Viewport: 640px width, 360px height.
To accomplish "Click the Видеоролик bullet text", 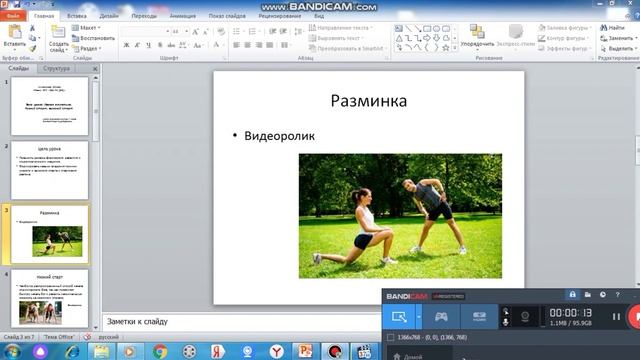I will point(279,136).
